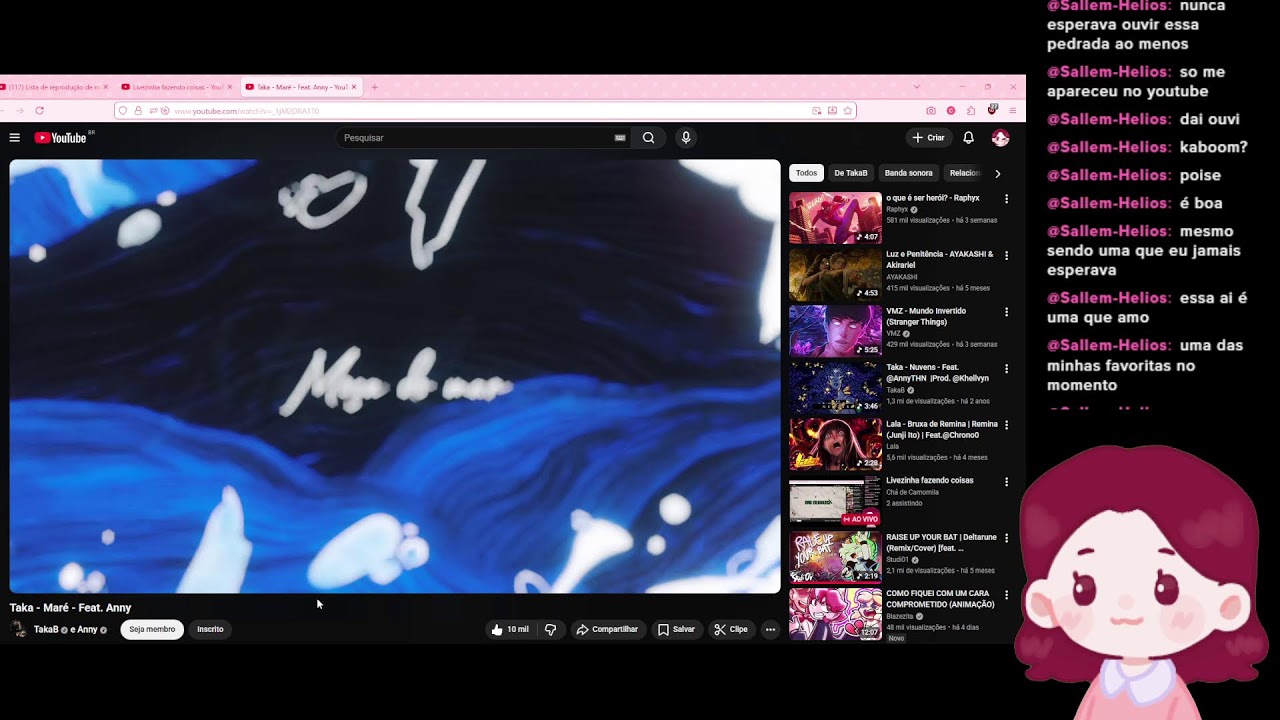Open the account avatar menu

1000,138
